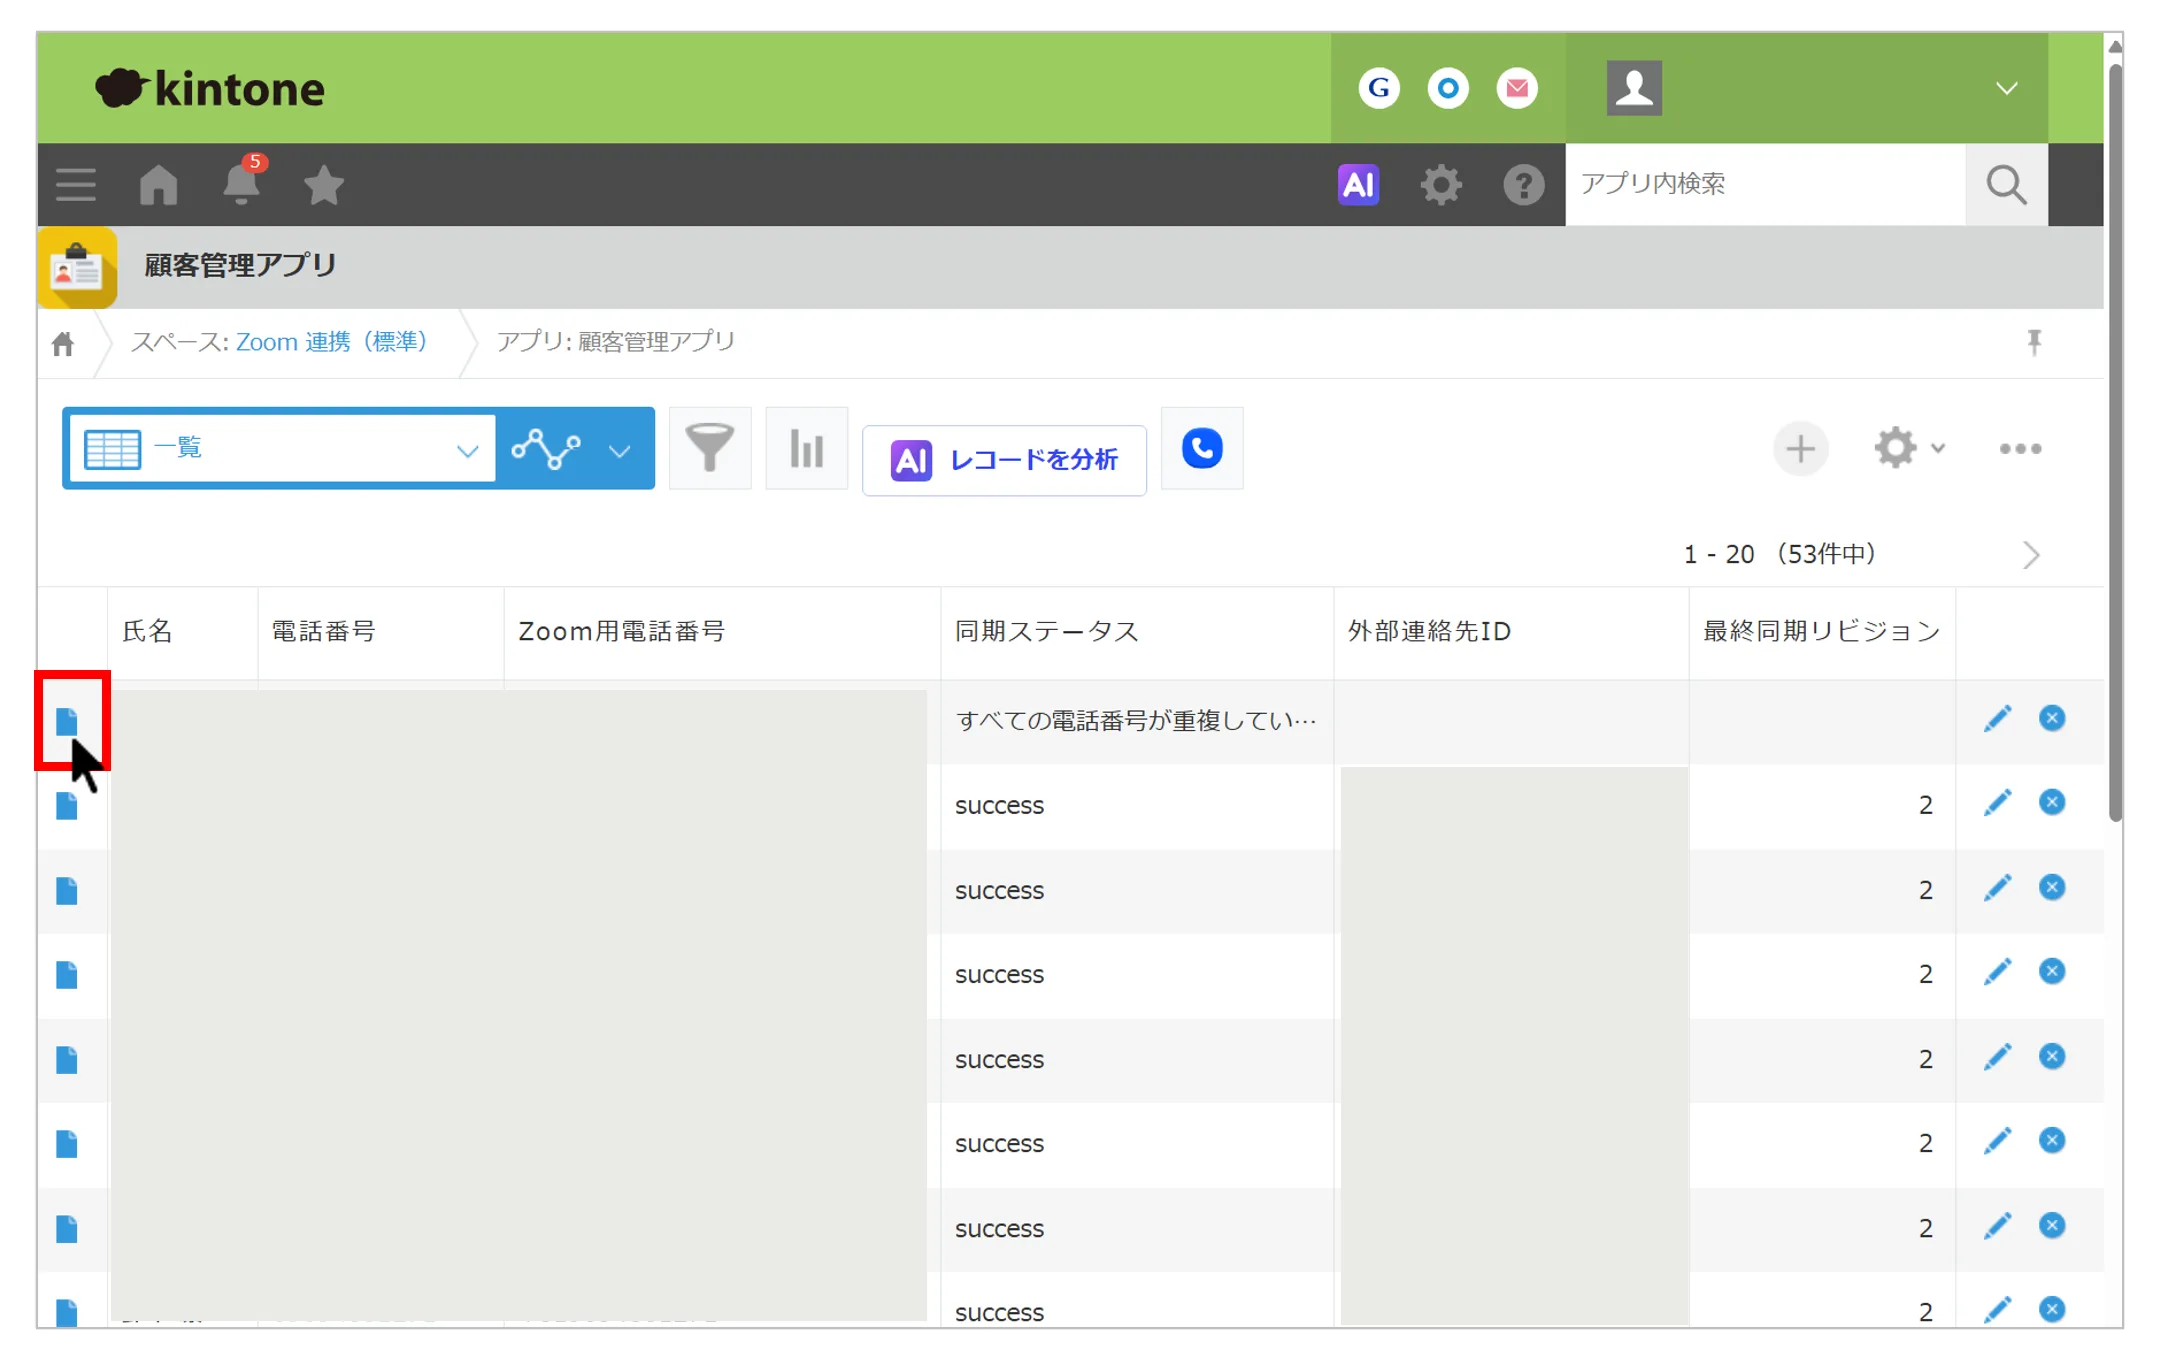Click the breadcrumb home icon
The height and width of the screenshot is (1369, 2157).
[x=63, y=343]
